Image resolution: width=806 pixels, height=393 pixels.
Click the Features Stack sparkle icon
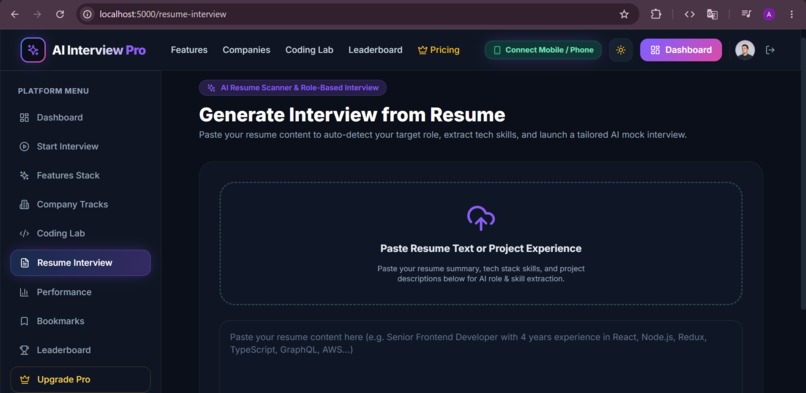24,175
